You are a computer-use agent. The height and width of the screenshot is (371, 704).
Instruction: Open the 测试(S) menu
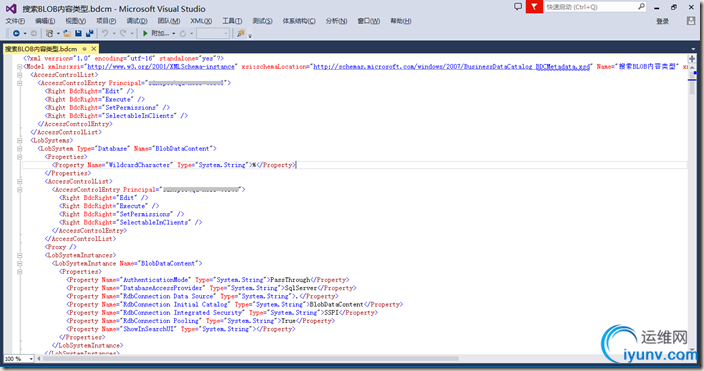click(262, 21)
